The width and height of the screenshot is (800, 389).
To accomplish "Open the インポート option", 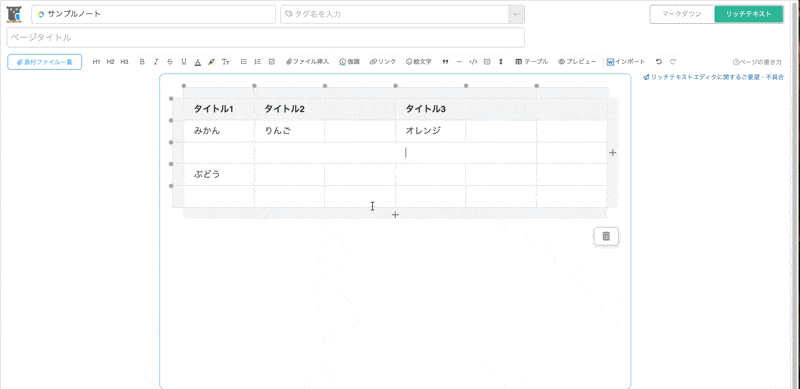I will (626, 62).
